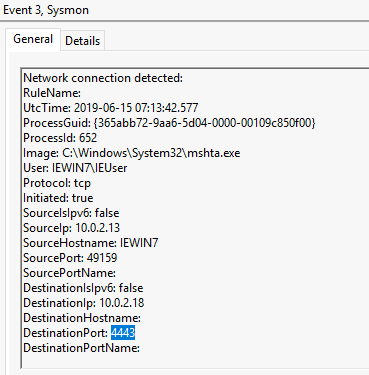Click the SourcePort 49159 line
The image size is (369, 375).
pos(70,258)
